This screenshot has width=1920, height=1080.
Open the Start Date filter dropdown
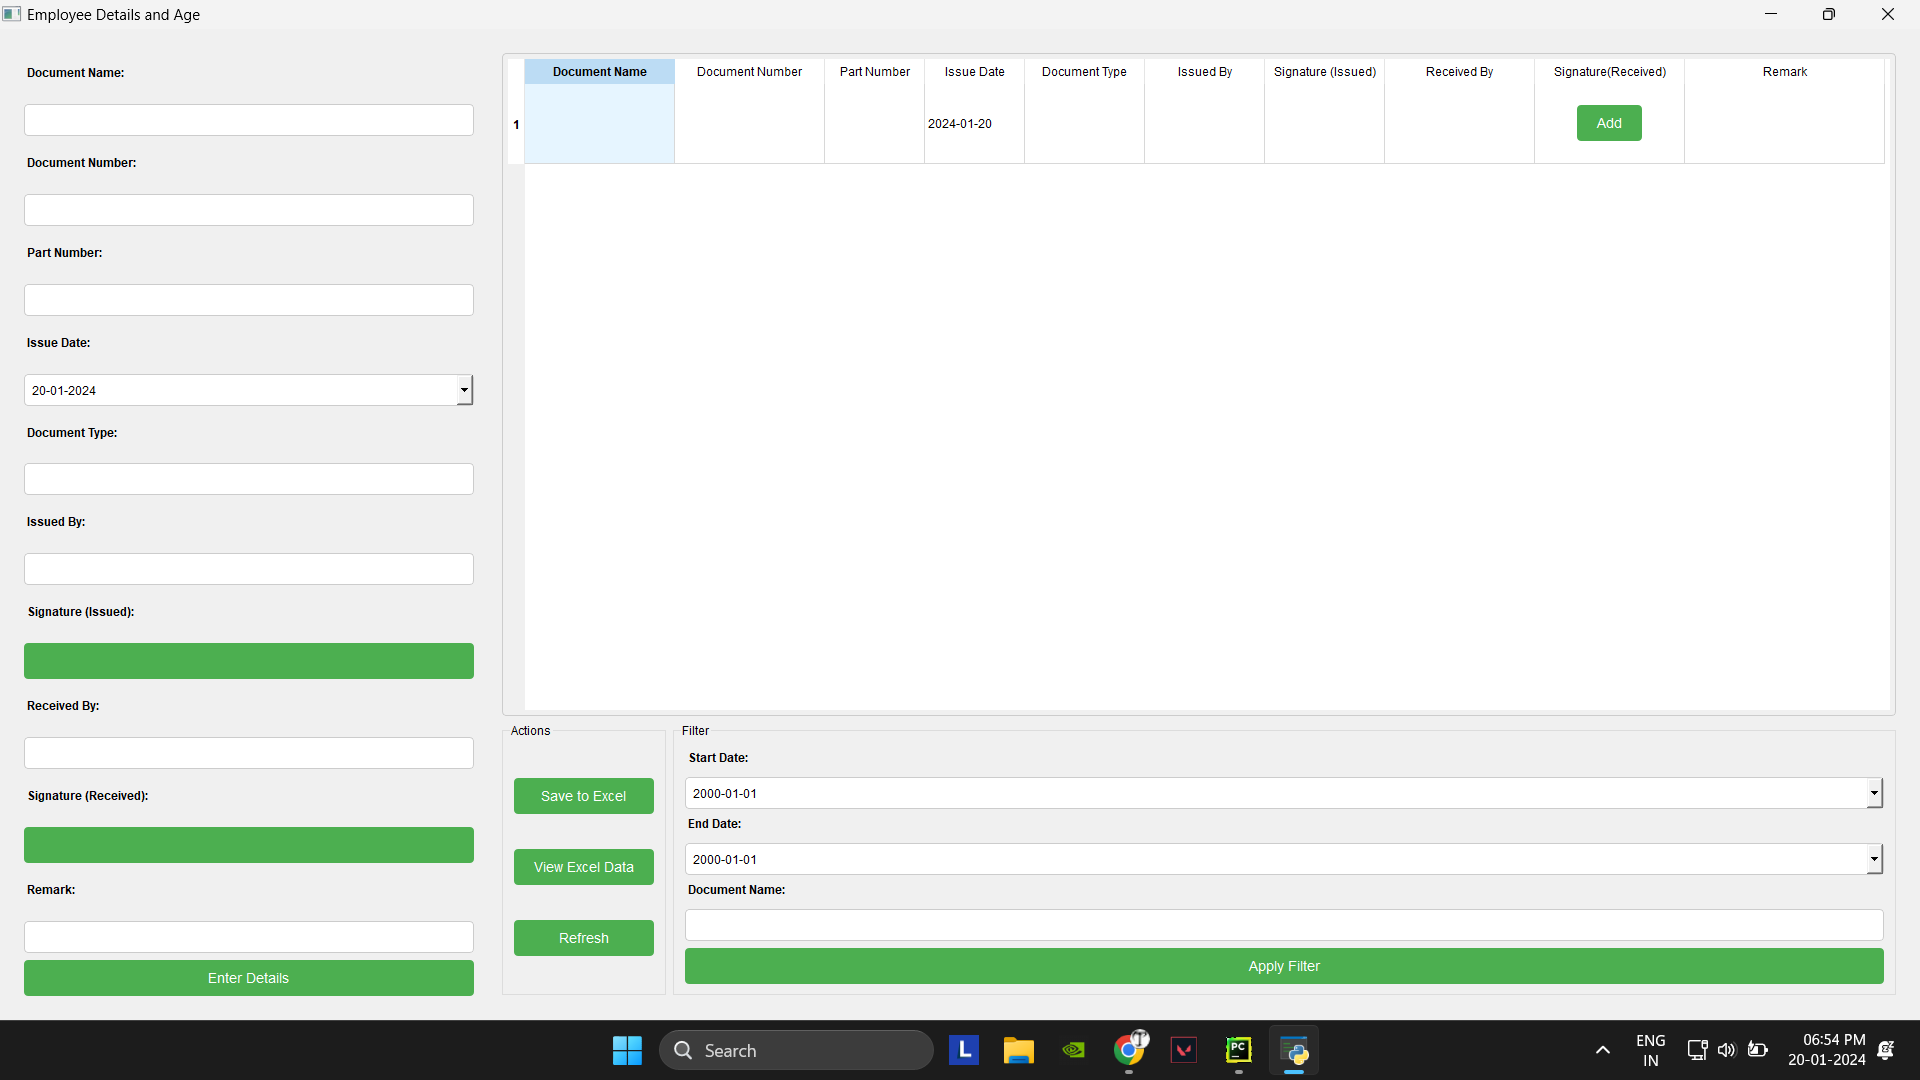[1874, 793]
